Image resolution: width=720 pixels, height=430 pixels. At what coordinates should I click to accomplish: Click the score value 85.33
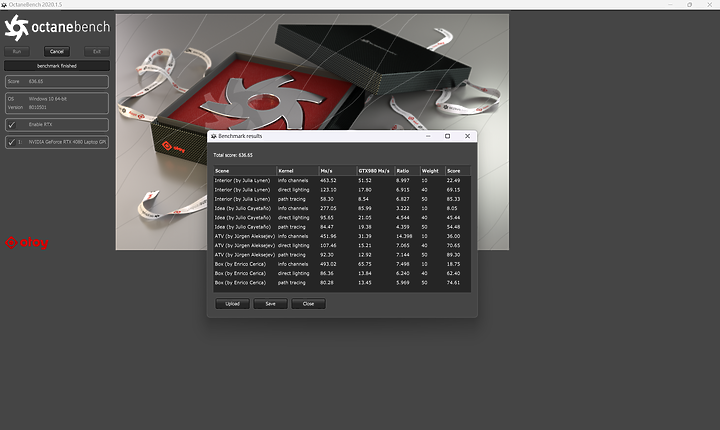pos(453,199)
